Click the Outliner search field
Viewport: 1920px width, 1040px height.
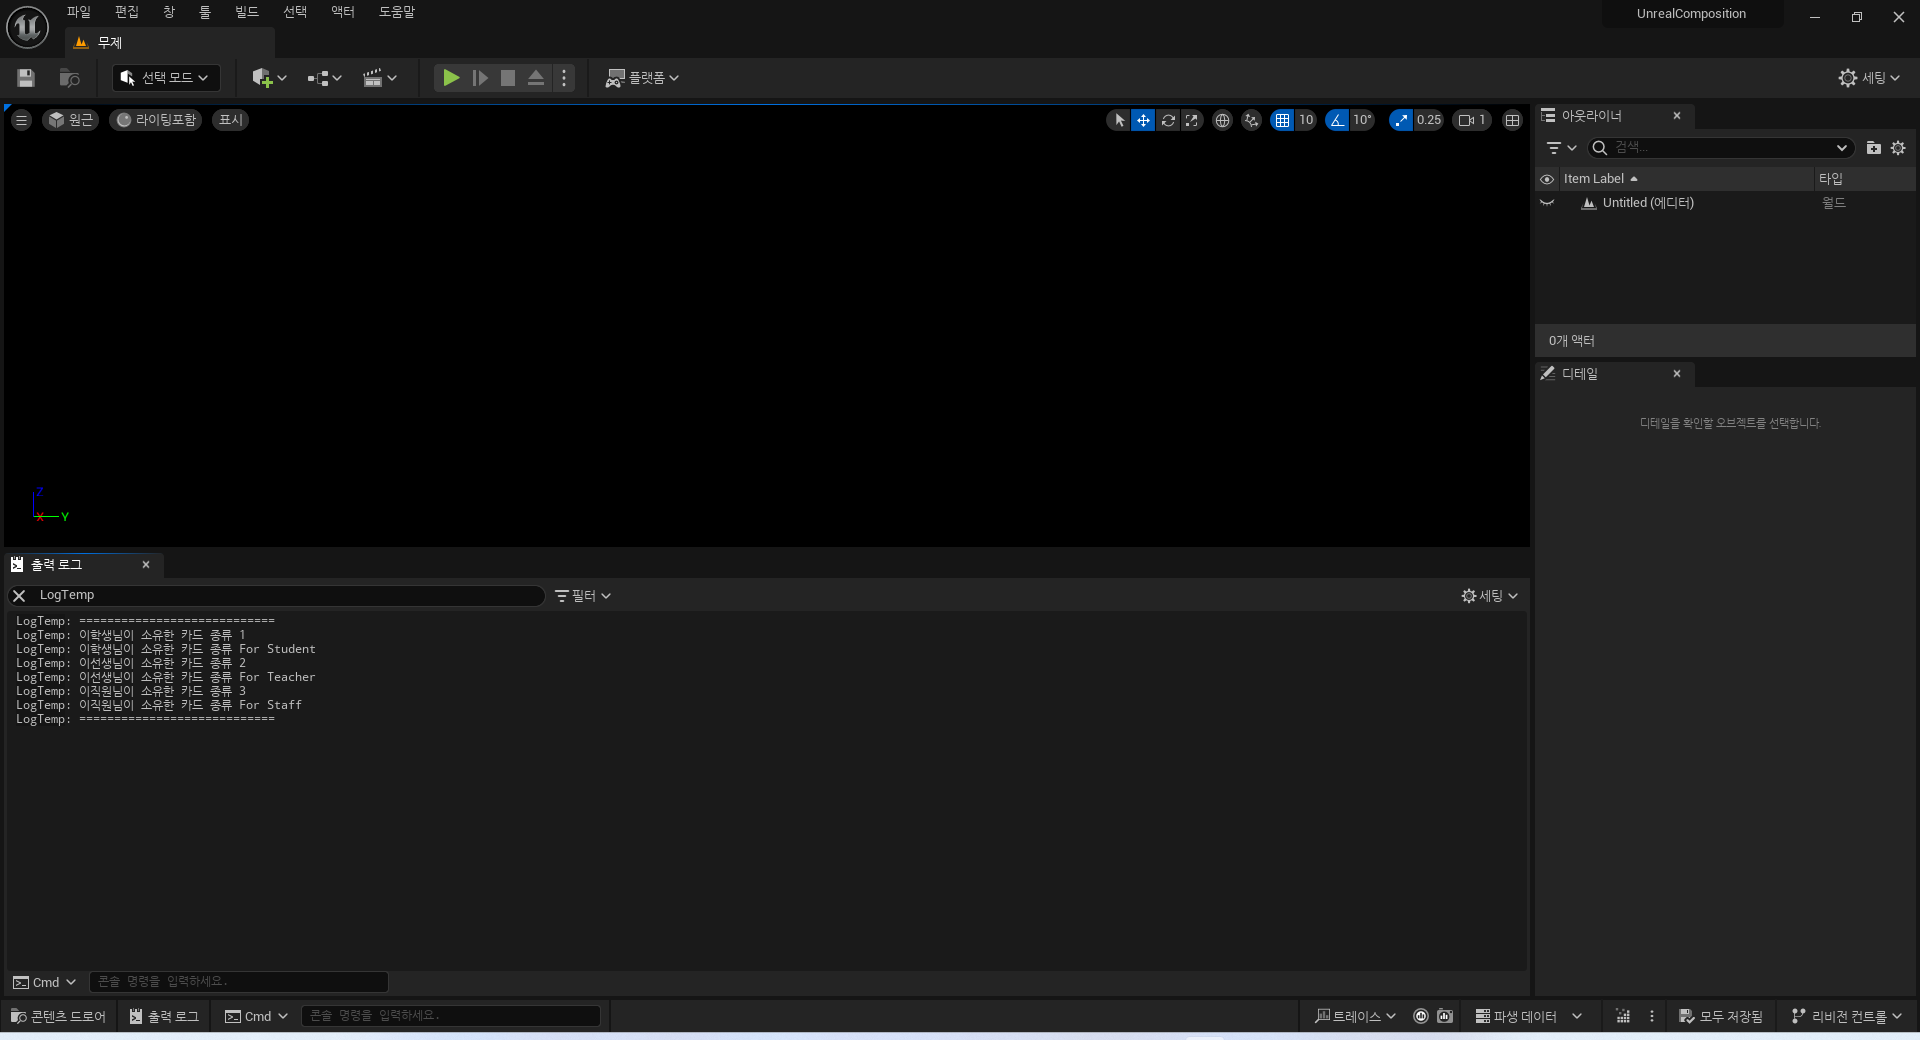(x=1720, y=148)
